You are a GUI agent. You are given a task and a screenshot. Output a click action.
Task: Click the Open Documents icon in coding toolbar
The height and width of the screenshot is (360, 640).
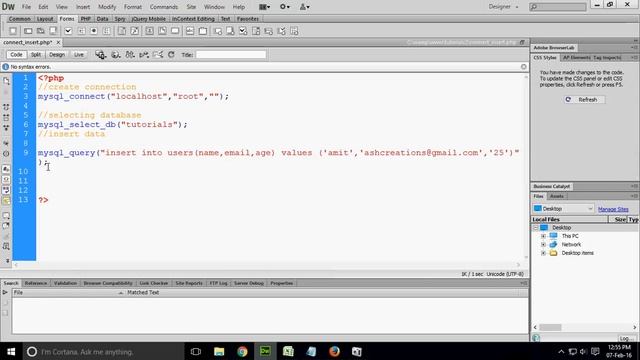[6, 81]
